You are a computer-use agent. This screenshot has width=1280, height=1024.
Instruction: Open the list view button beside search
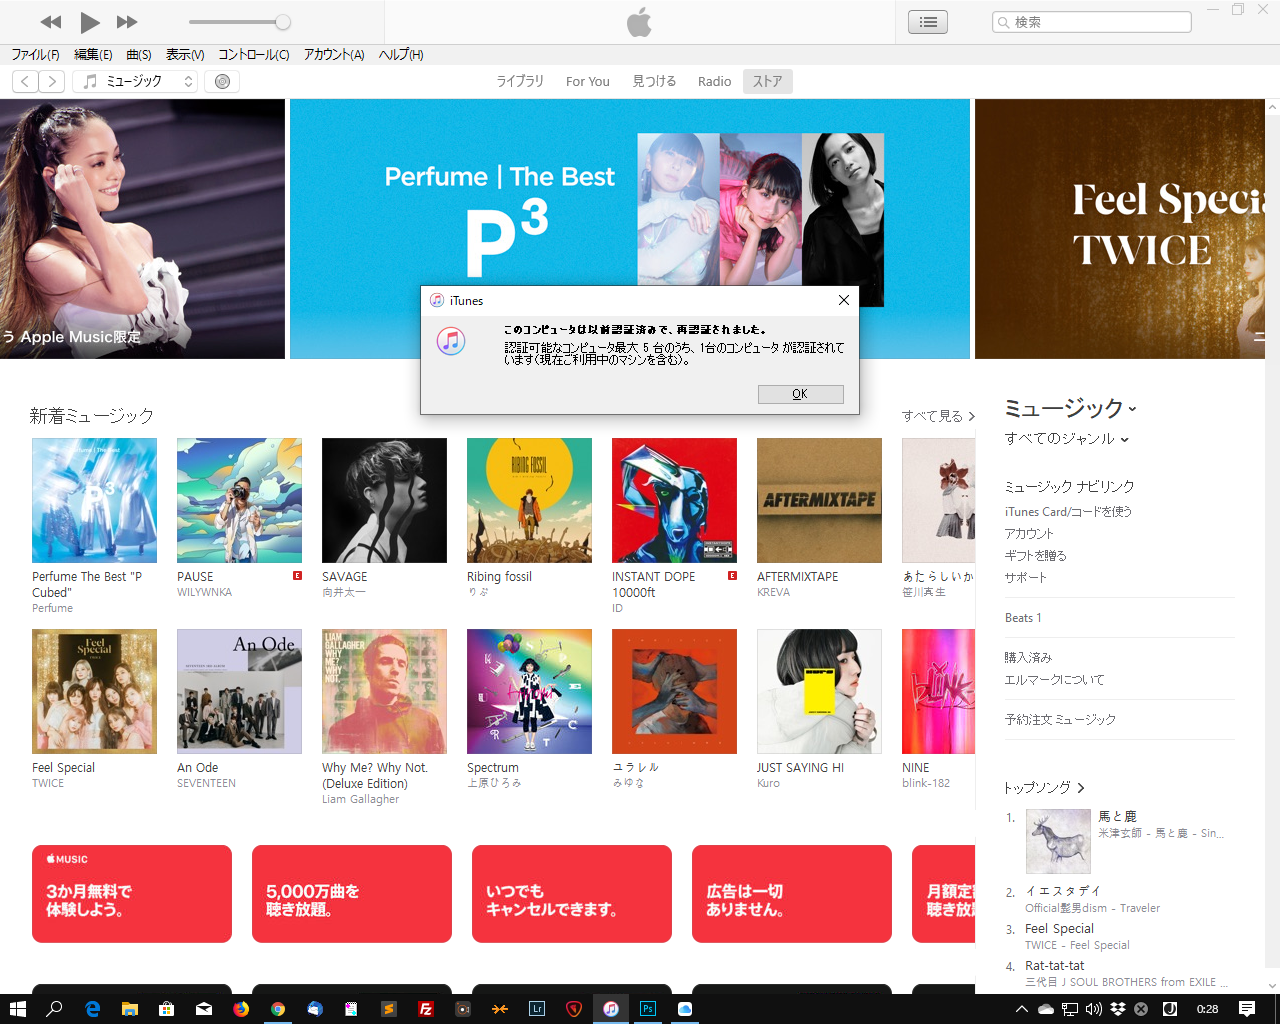coord(928,22)
